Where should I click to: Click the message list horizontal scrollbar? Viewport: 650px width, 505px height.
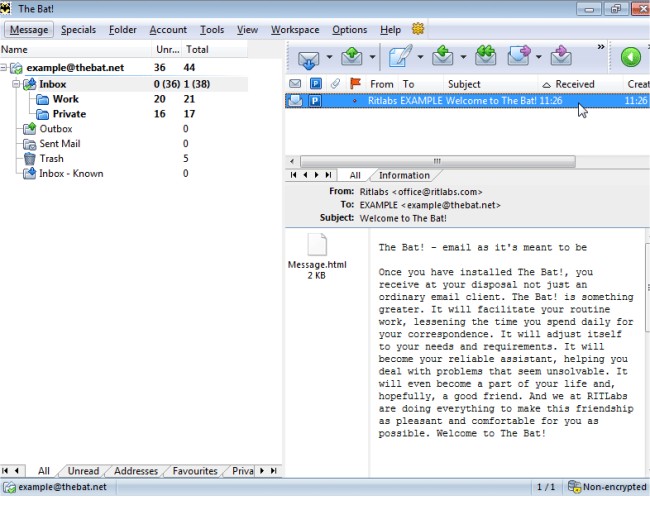[x=436, y=160]
